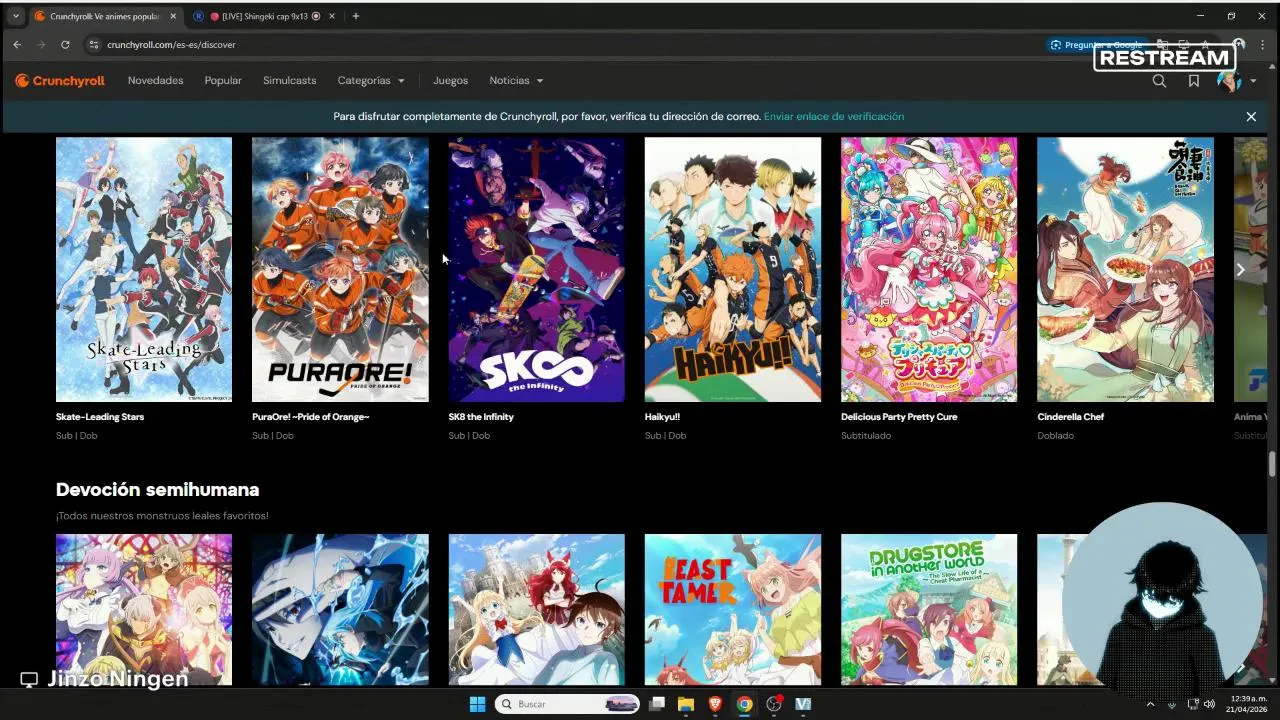
Task: Open the PuraOre! Pride of Orange poster
Action: coord(340,269)
